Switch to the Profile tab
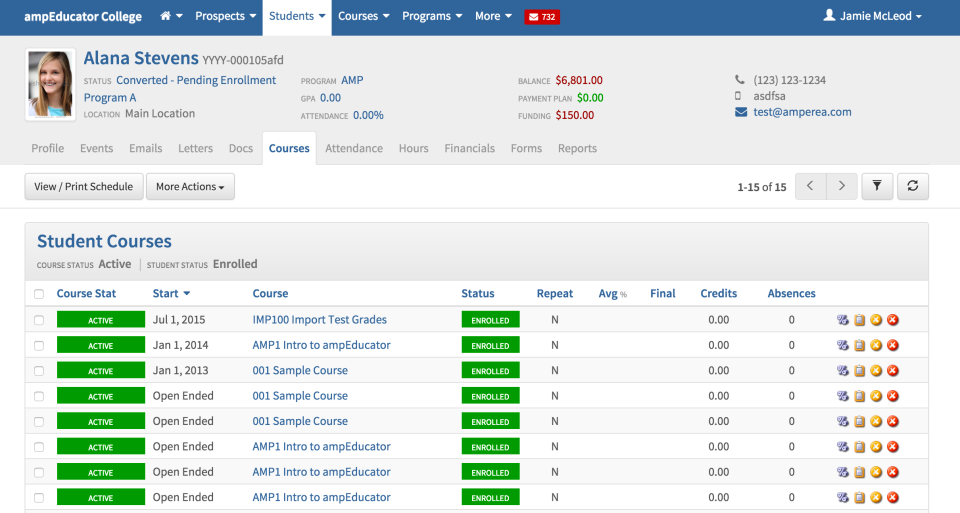960x513 pixels. [48, 148]
